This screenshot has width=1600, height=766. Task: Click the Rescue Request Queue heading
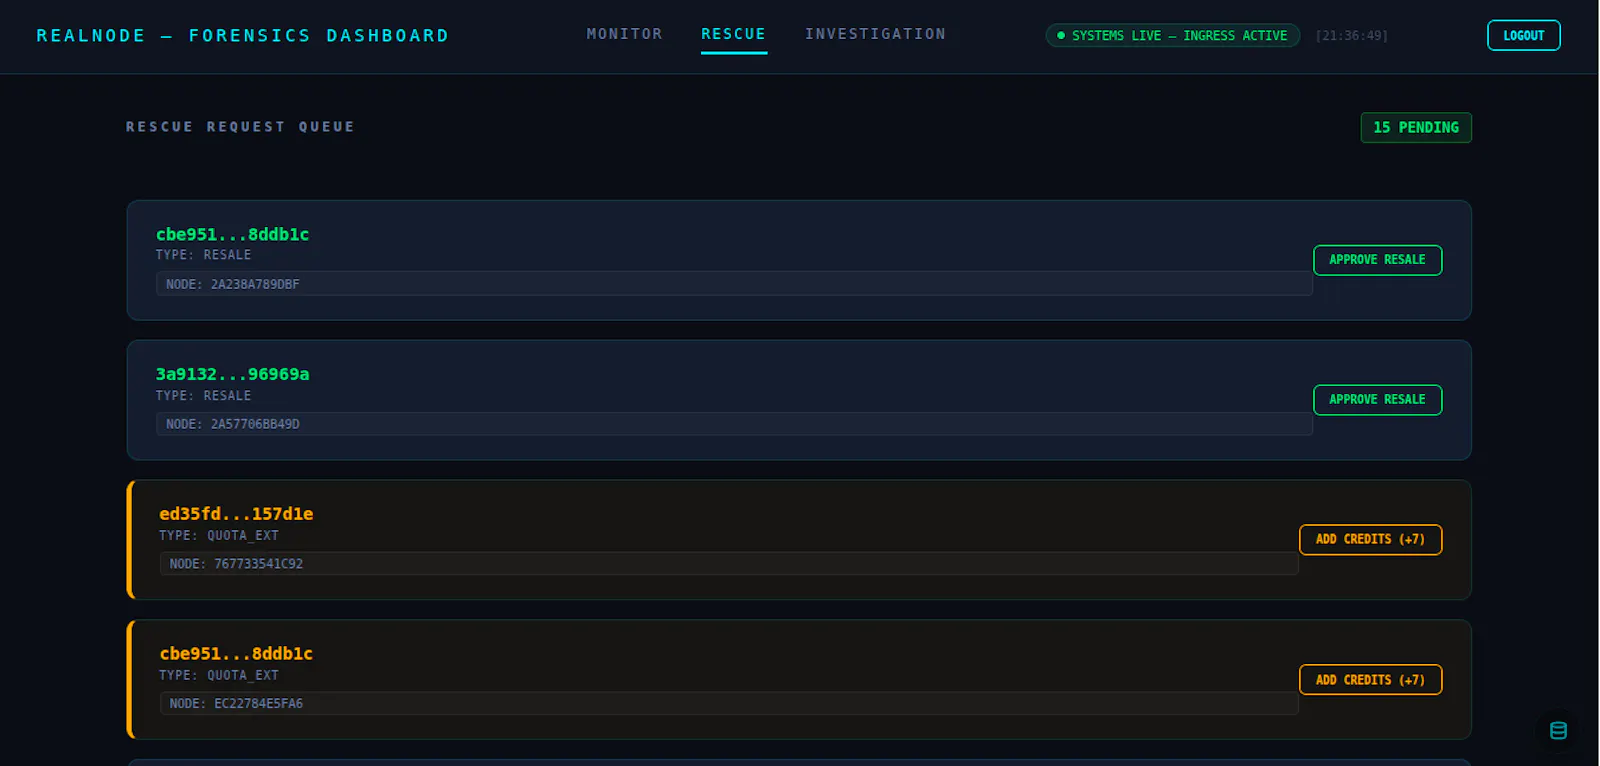tap(240, 127)
